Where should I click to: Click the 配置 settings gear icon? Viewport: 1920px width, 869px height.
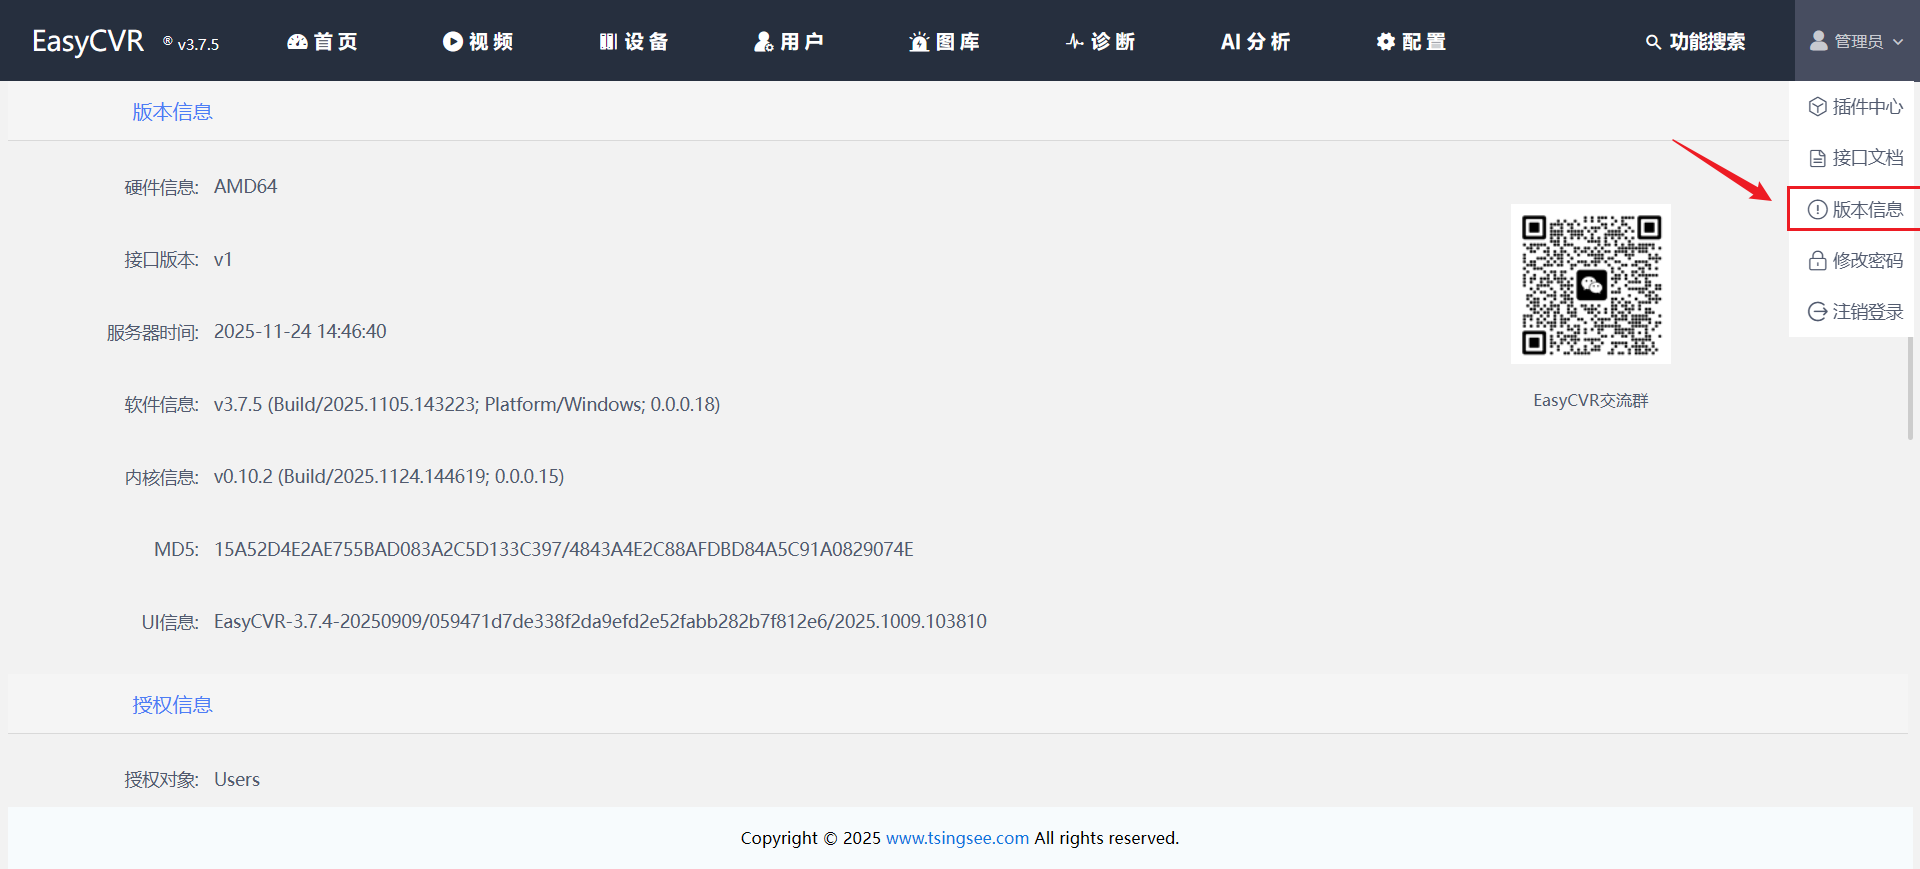pos(1385,41)
